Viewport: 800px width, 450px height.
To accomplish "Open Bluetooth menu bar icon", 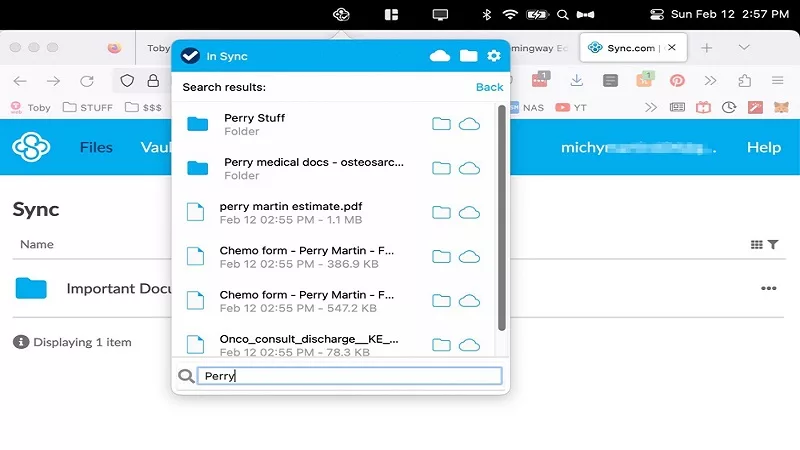I will [487, 14].
